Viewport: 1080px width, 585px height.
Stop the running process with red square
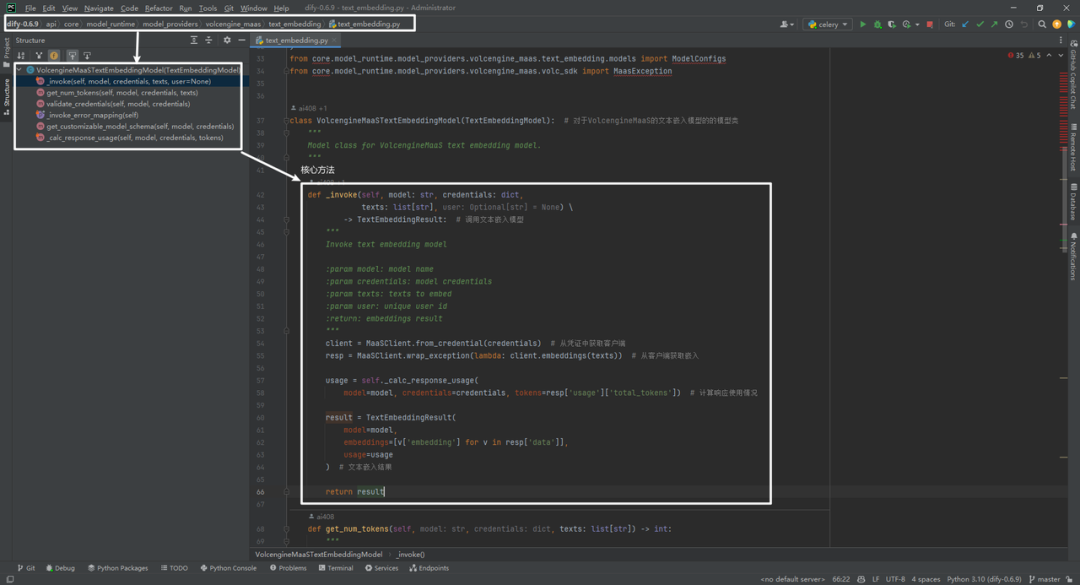point(930,24)
